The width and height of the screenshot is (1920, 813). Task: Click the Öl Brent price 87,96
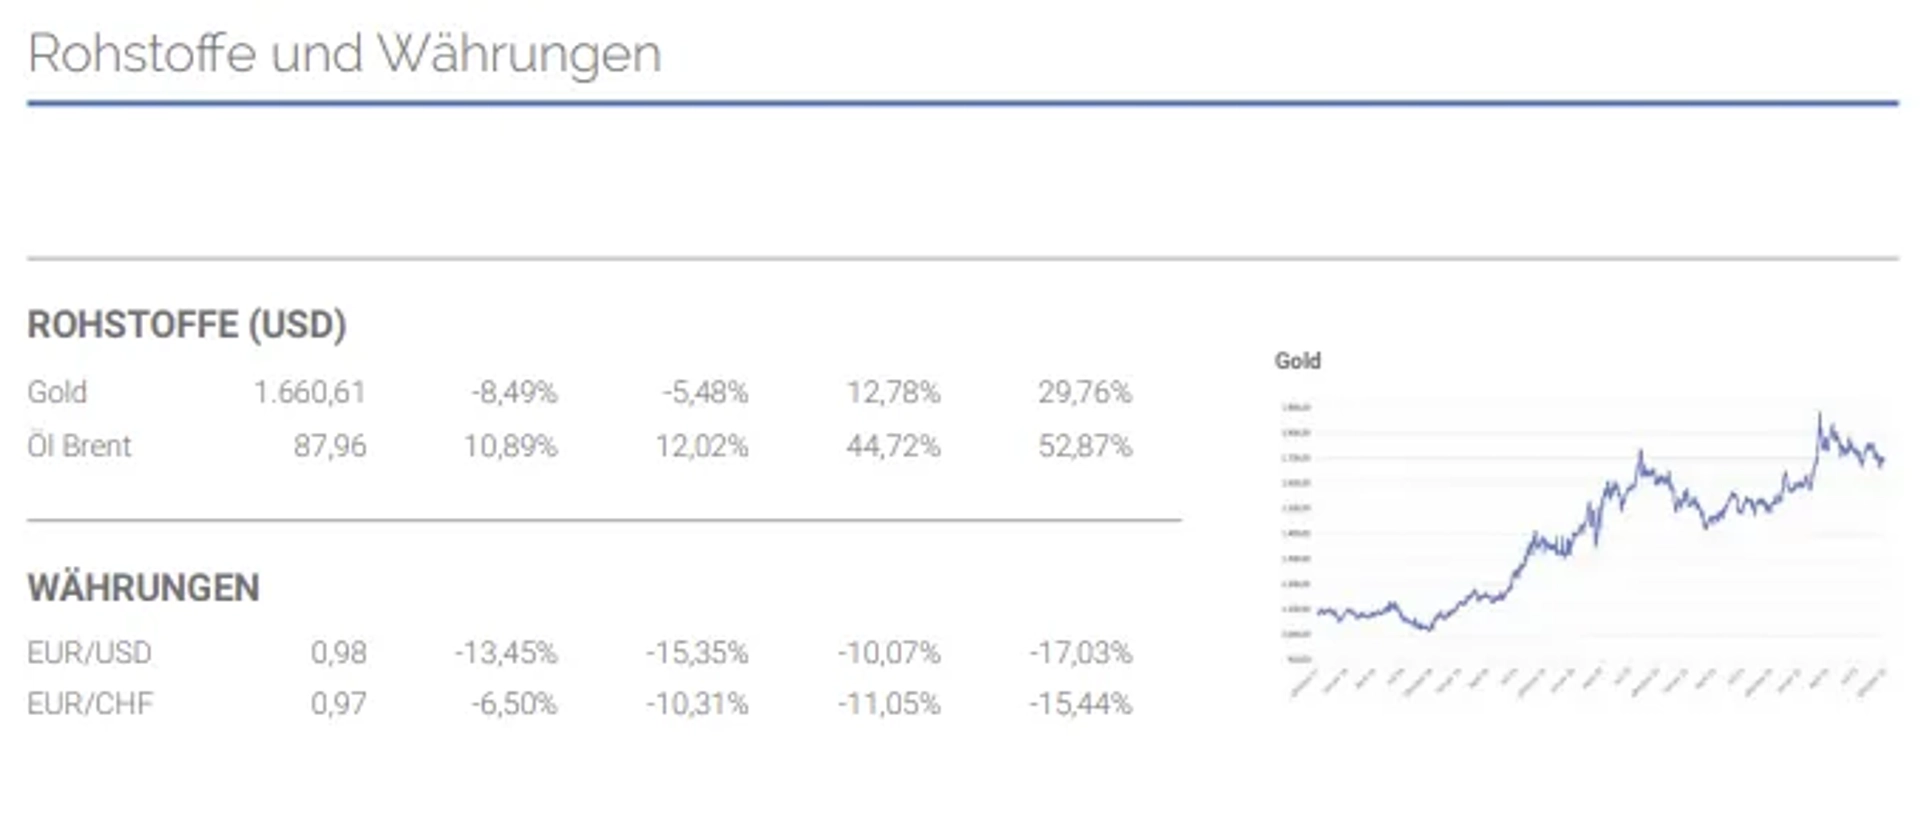pos(330,446)
